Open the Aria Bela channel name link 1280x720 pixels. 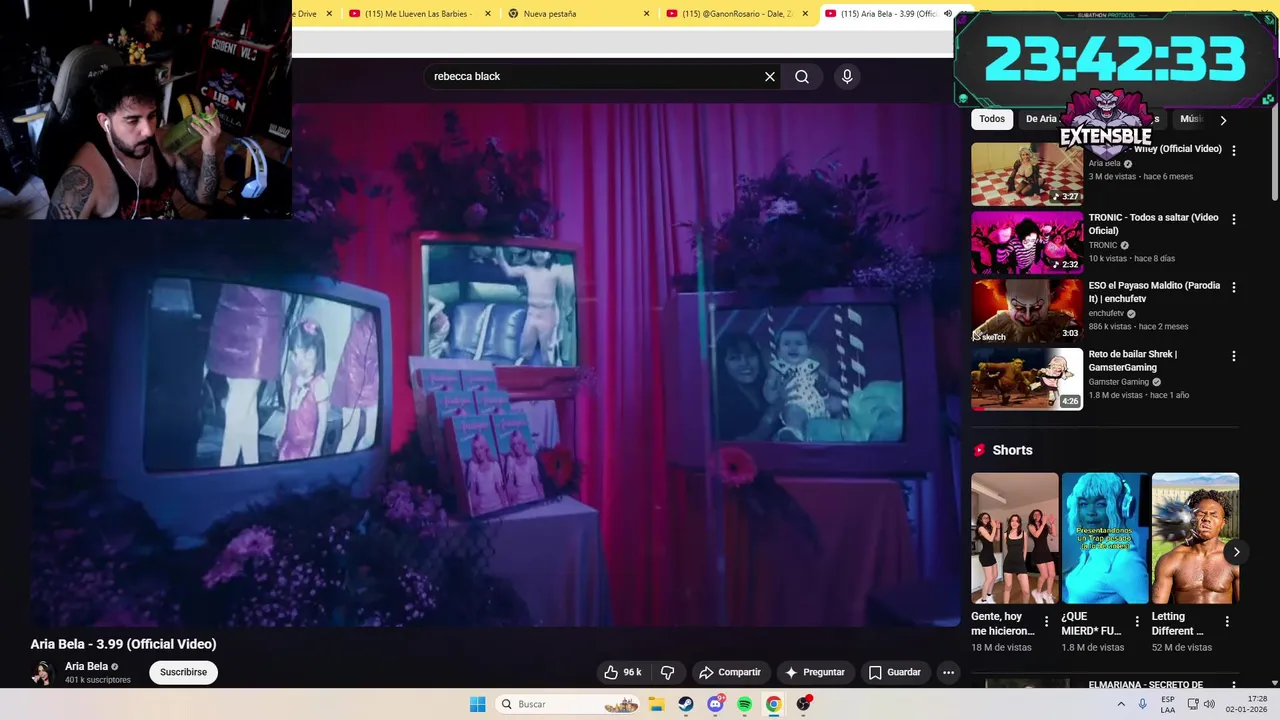(x=86, y=666)
